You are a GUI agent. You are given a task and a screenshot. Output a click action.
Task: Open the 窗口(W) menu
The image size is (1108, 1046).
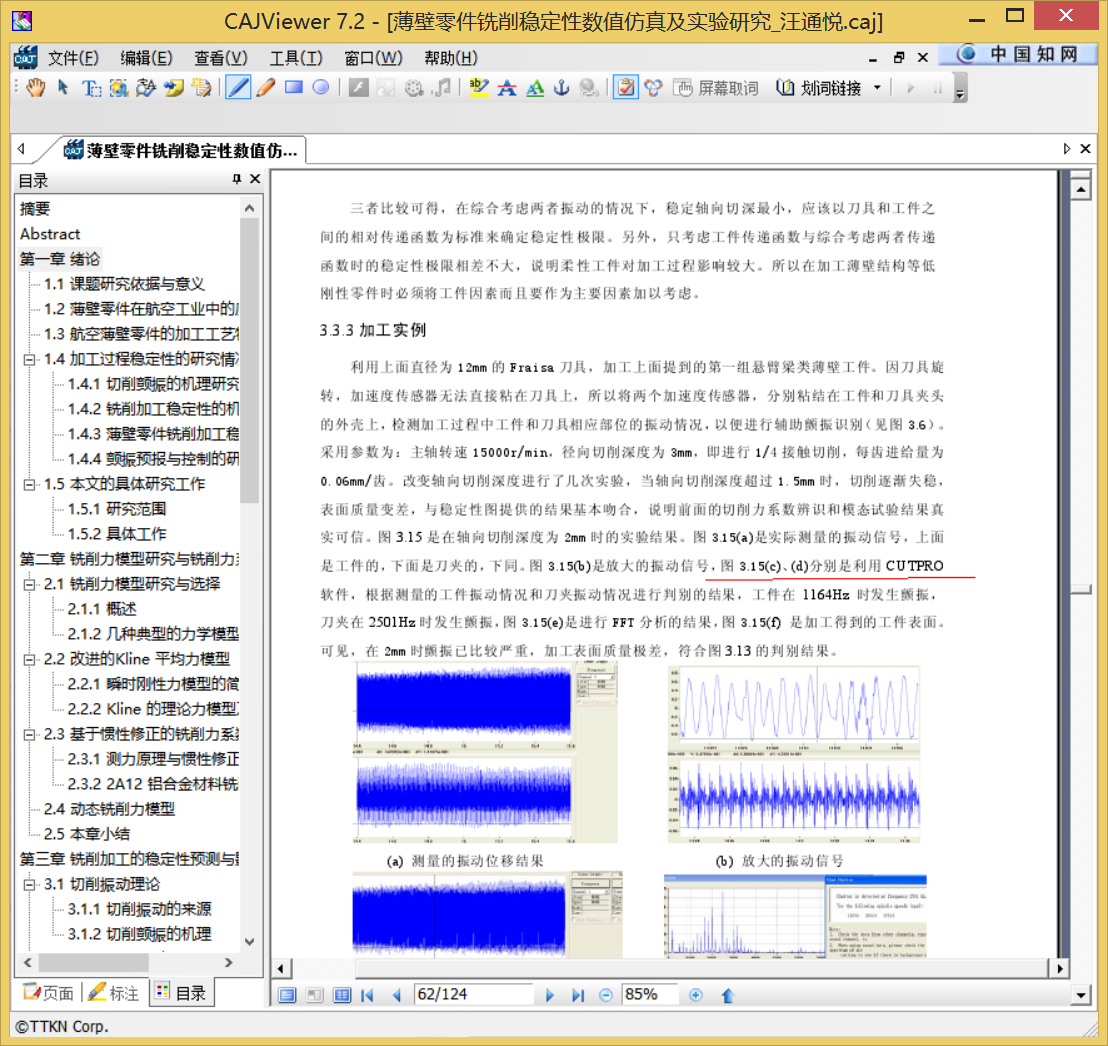tap(373, 58)
